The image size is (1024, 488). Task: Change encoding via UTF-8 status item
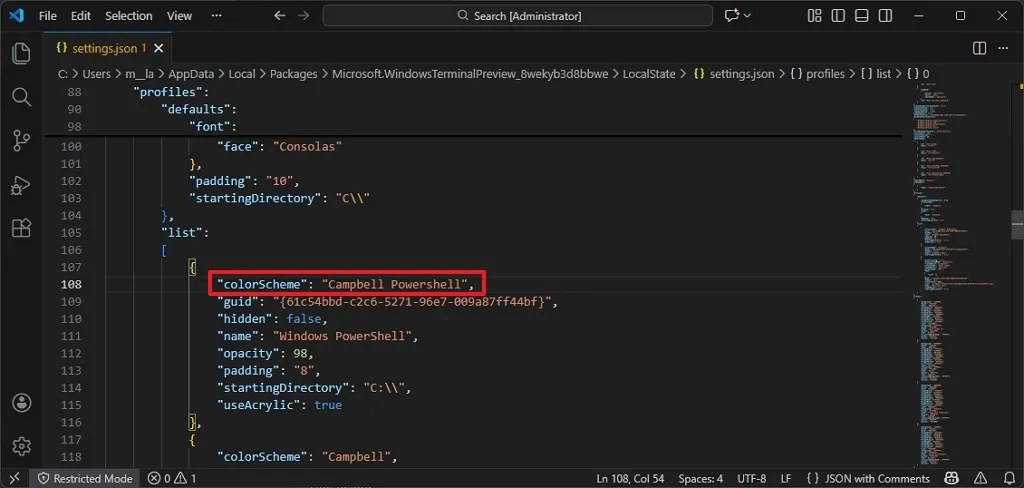click(752, 478)
